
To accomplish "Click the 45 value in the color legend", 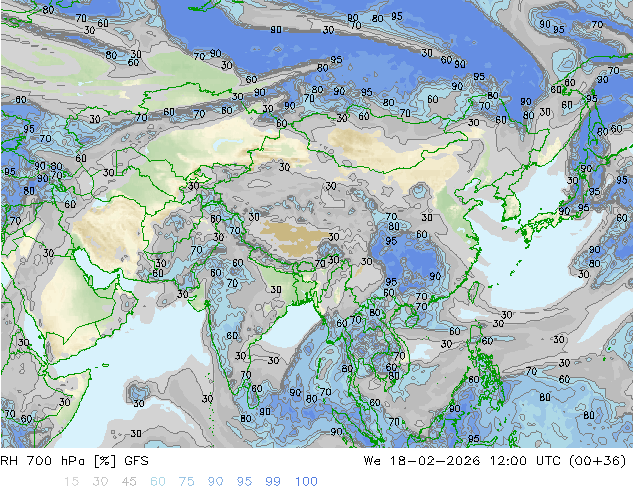I will click(x=129, y=482).
